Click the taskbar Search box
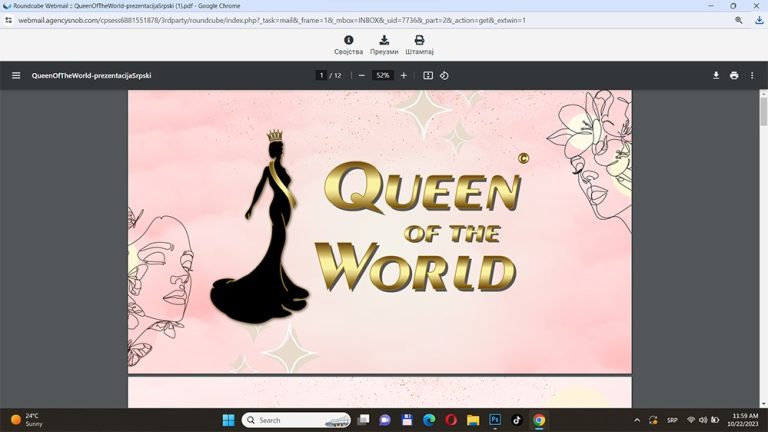 [296, 420]
